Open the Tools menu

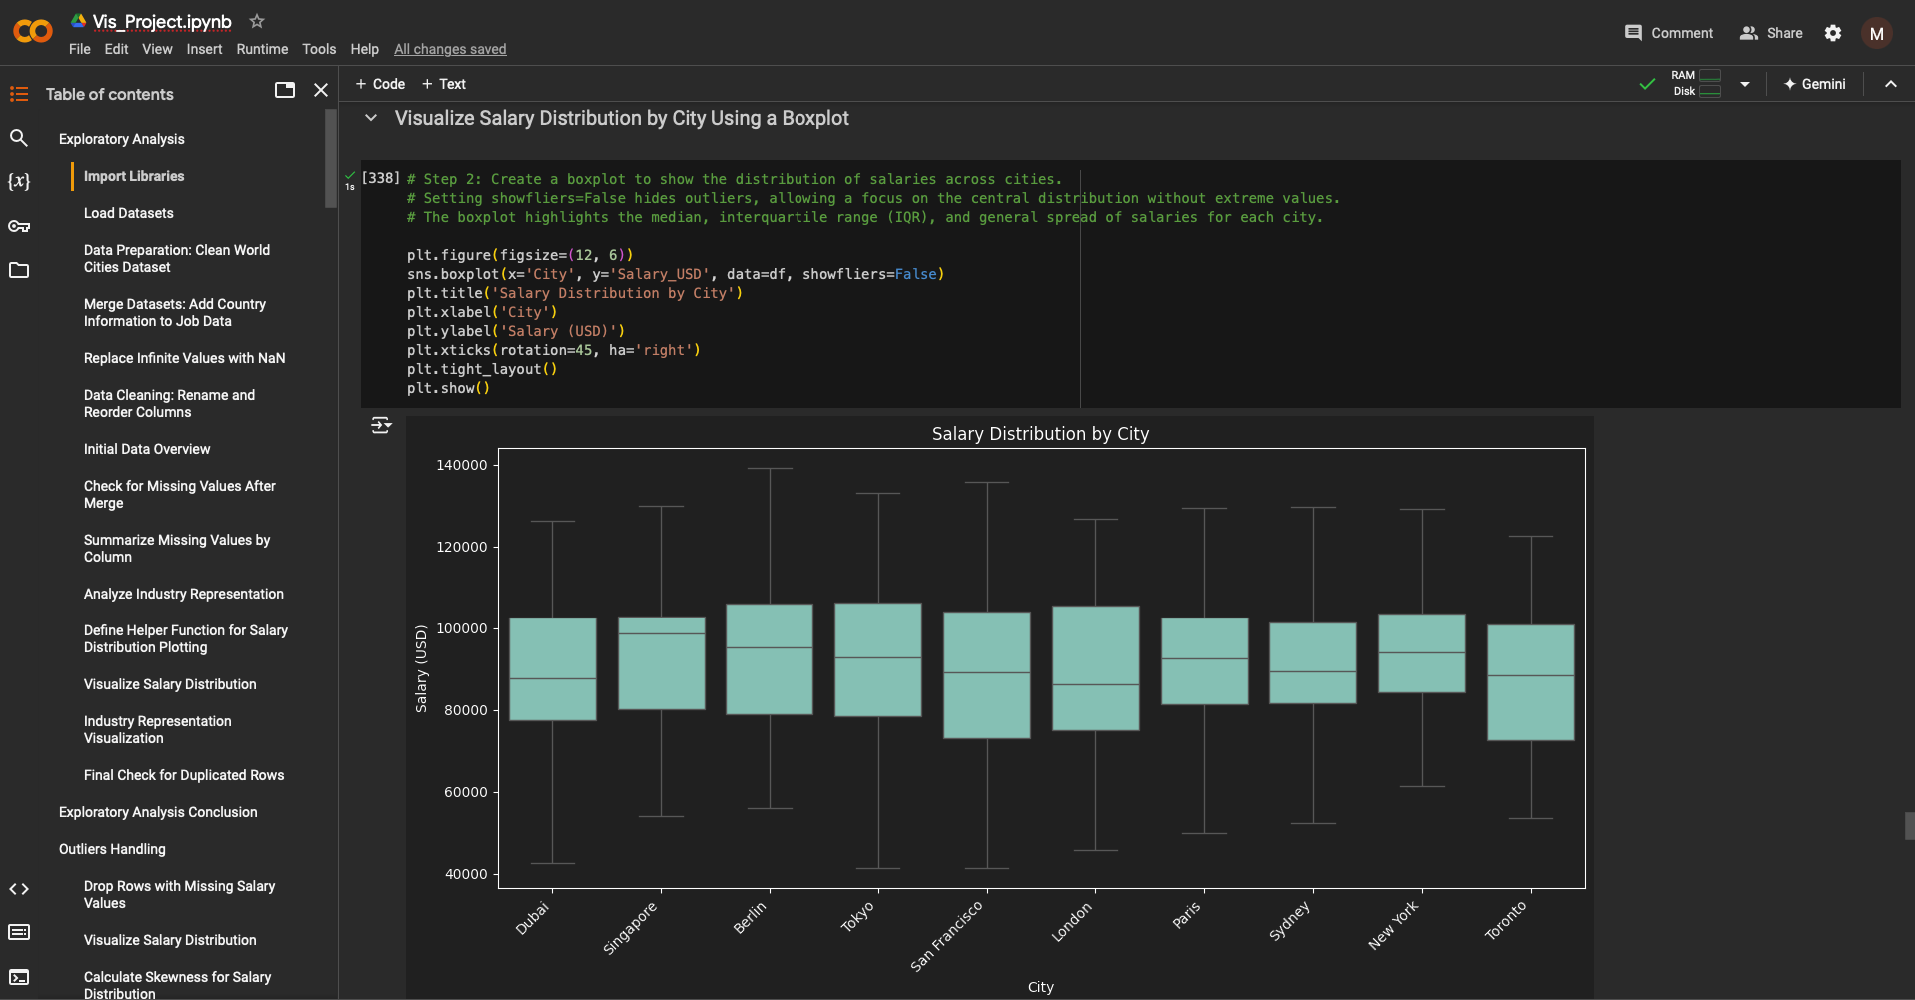319,49
